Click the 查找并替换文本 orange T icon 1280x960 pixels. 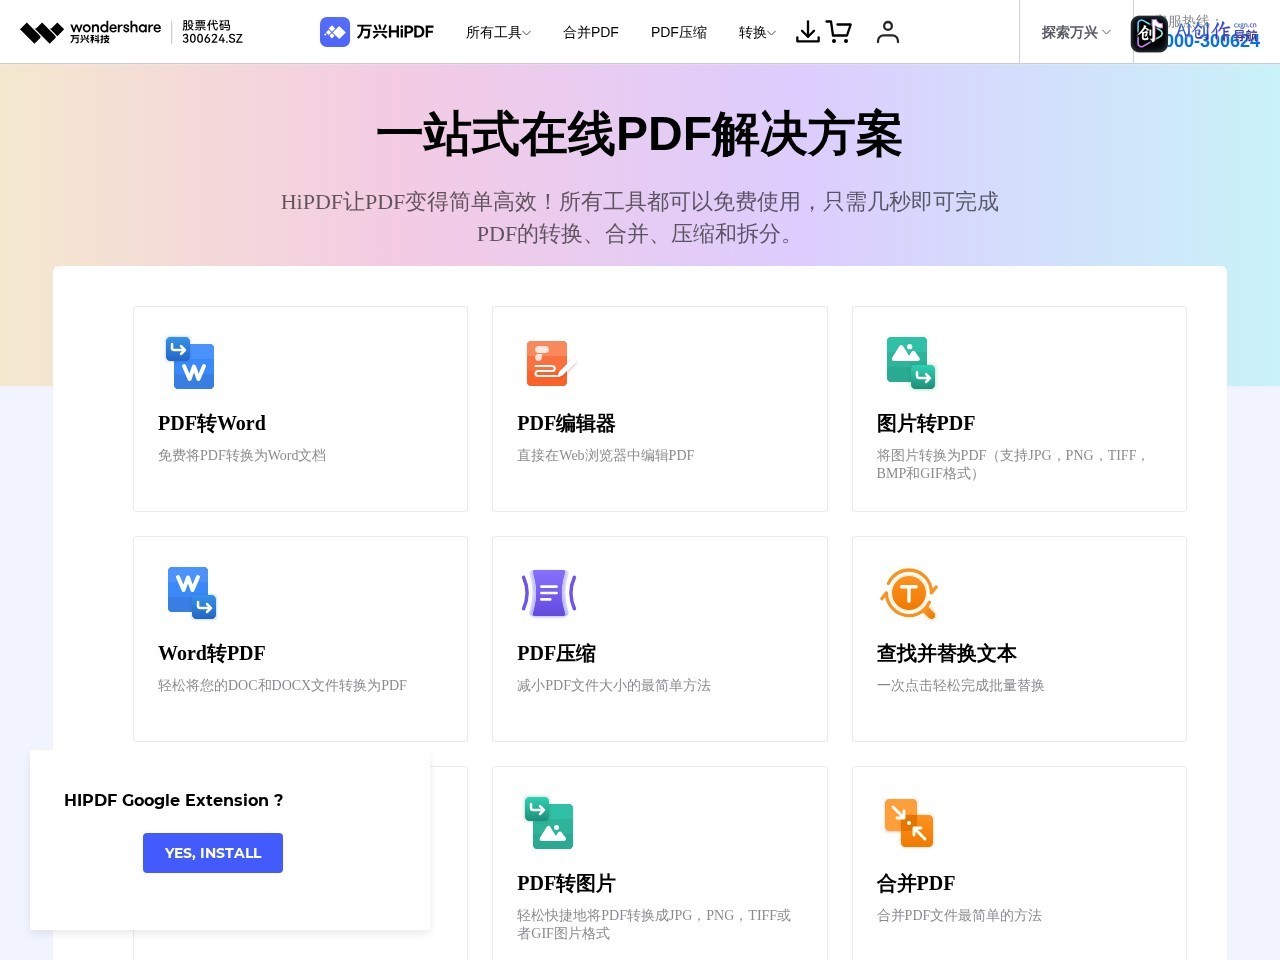tap(909, 594)
